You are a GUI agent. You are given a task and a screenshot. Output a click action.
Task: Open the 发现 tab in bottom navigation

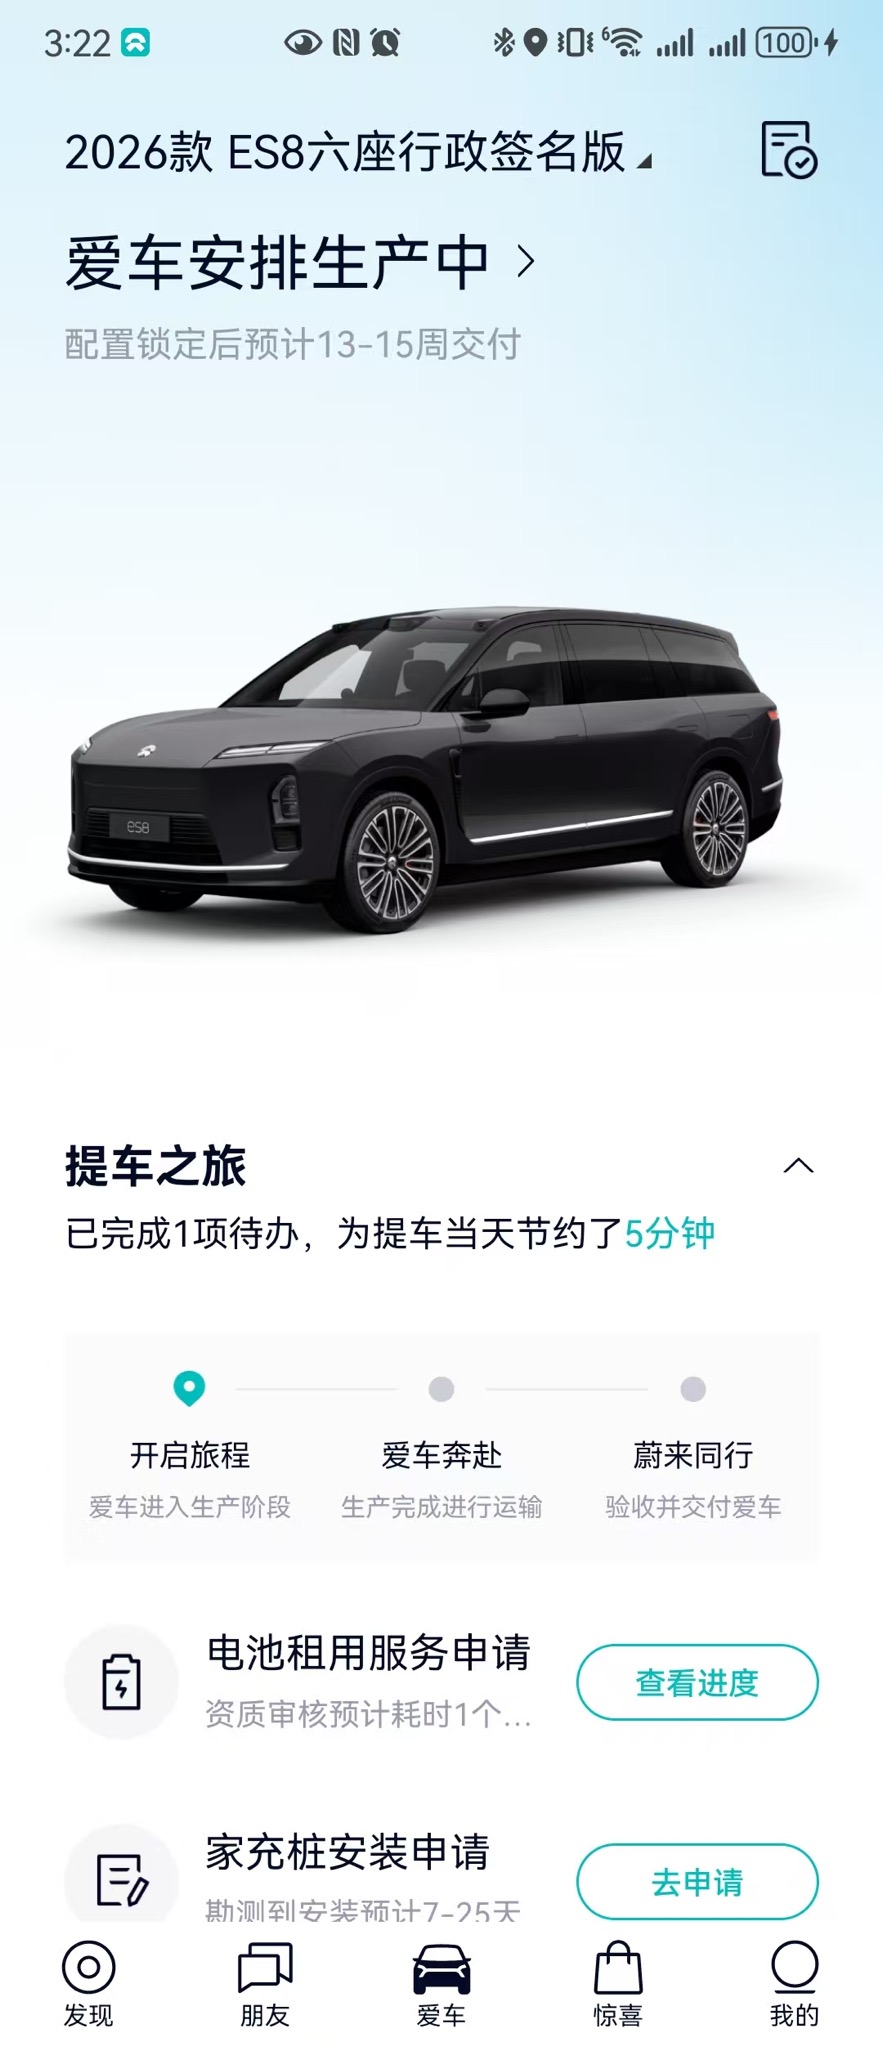[x=89, y=1984]
